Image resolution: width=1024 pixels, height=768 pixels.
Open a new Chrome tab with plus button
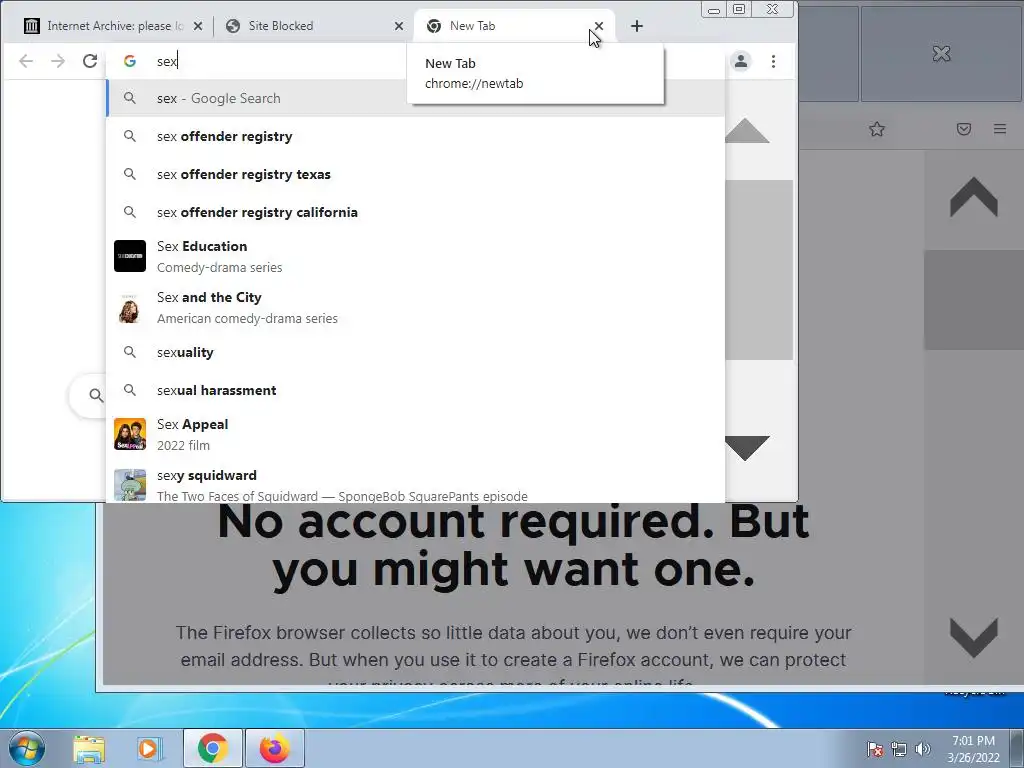[637, 26]
